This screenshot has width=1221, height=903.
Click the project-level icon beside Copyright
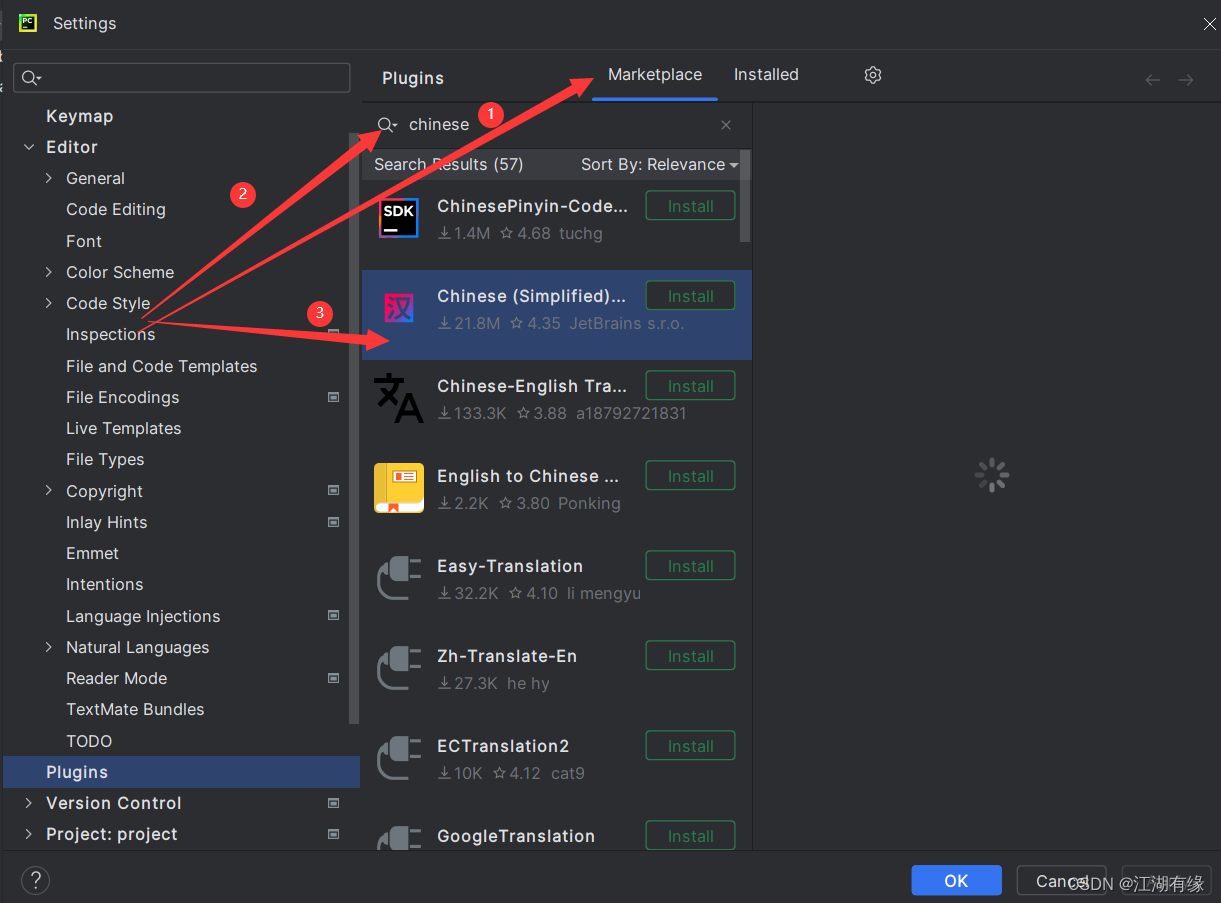click(x=334, y=491)
